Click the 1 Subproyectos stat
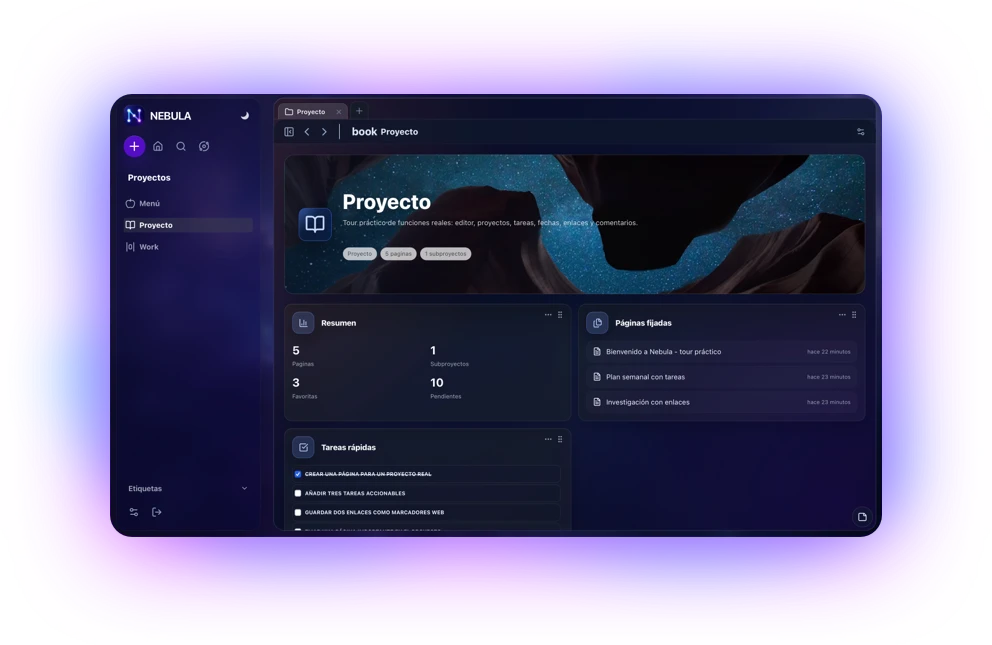Viewport: 992px width, 645px height. click(449, 355)
